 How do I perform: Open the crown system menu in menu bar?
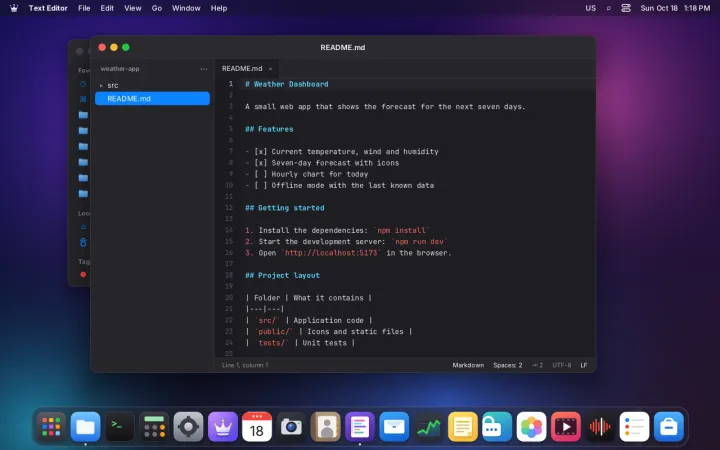[14, 8]
